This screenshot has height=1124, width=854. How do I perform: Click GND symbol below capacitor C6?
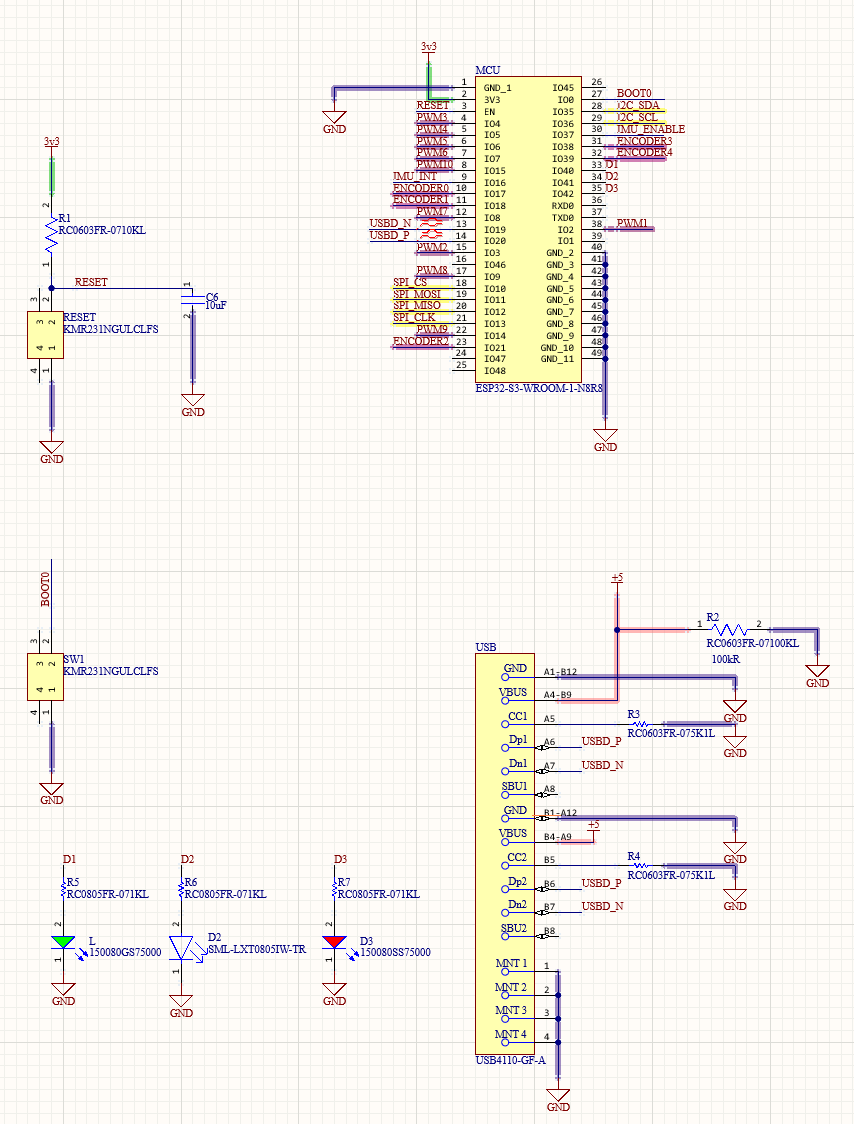(x=193, y=405)
